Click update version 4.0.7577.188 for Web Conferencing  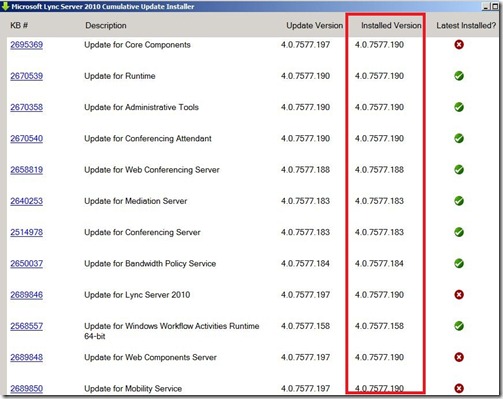(x=305, y=170)
